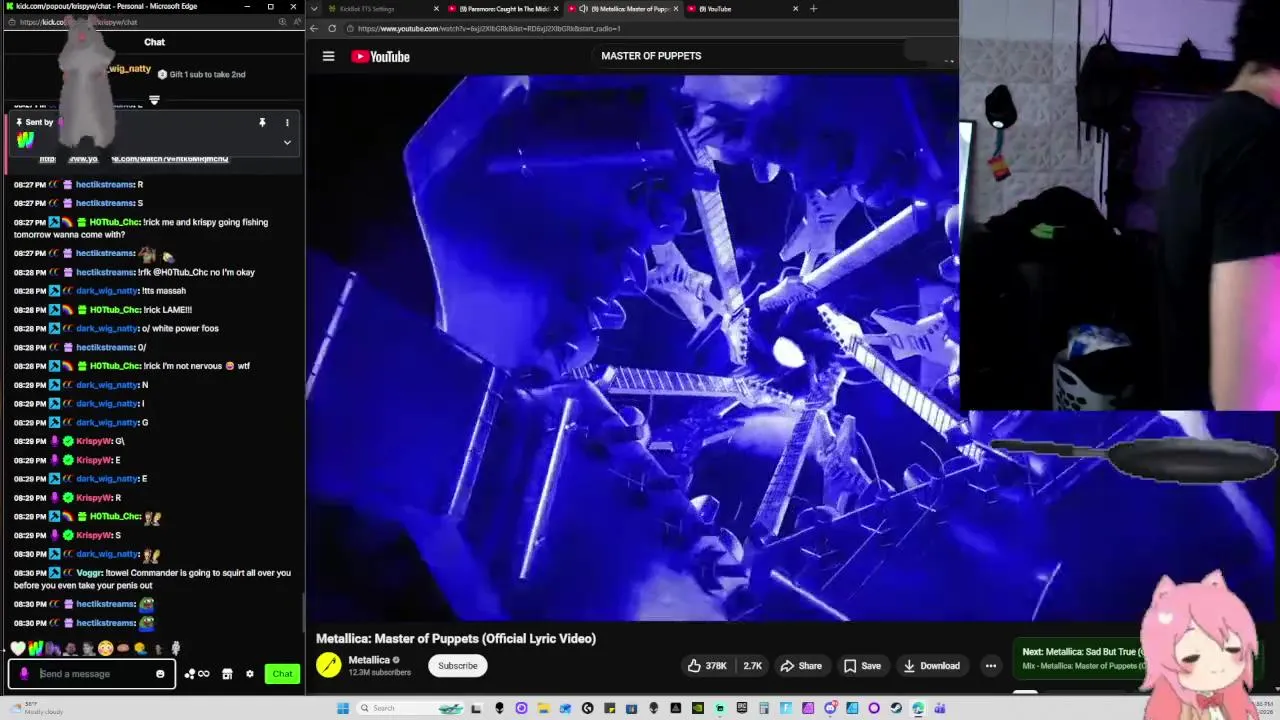Go back in the YouTube browser
This screenshot has width=1280, height=720.
coord(314,28)
